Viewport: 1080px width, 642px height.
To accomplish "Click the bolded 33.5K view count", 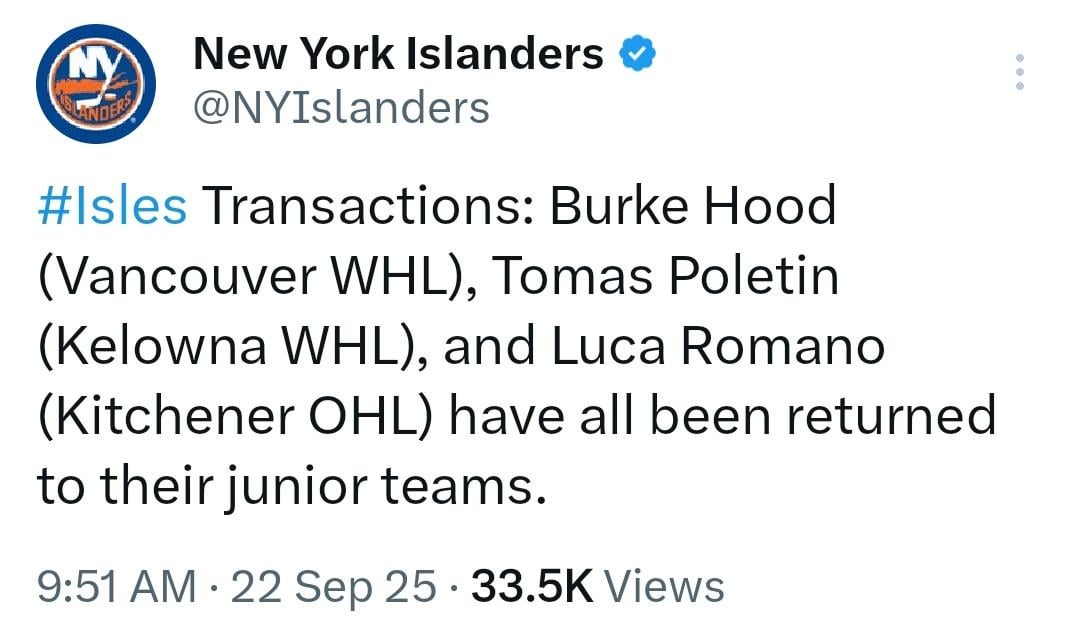I will (x=530, y=587).
